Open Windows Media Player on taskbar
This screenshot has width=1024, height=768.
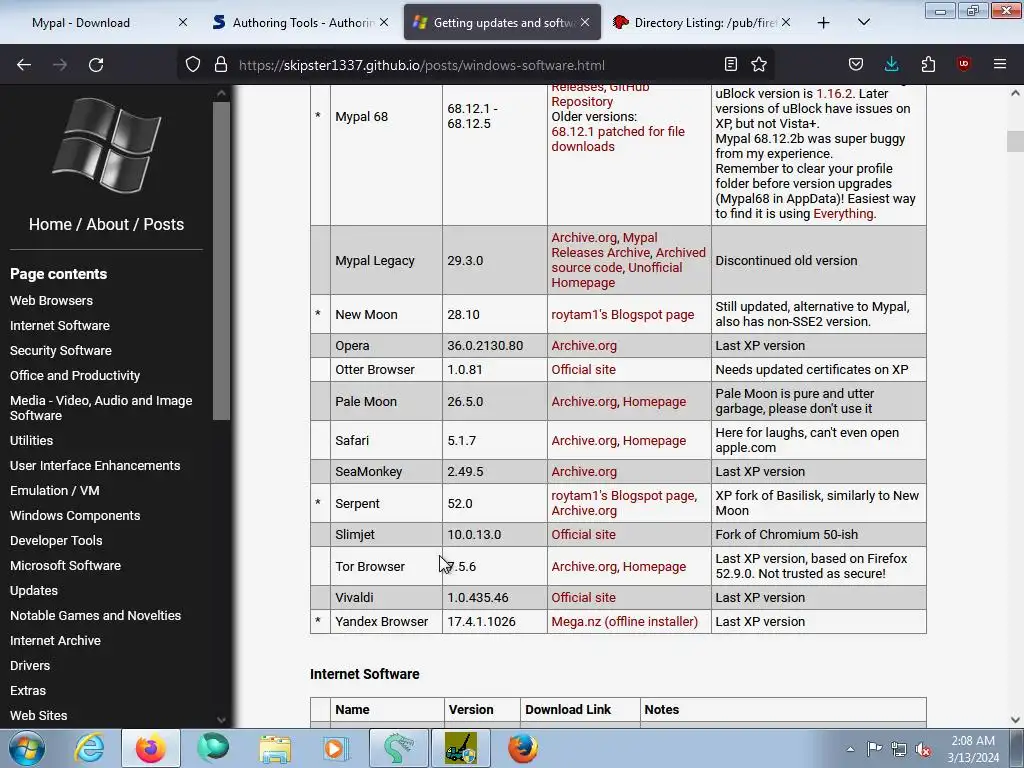[x=336, y=748]
